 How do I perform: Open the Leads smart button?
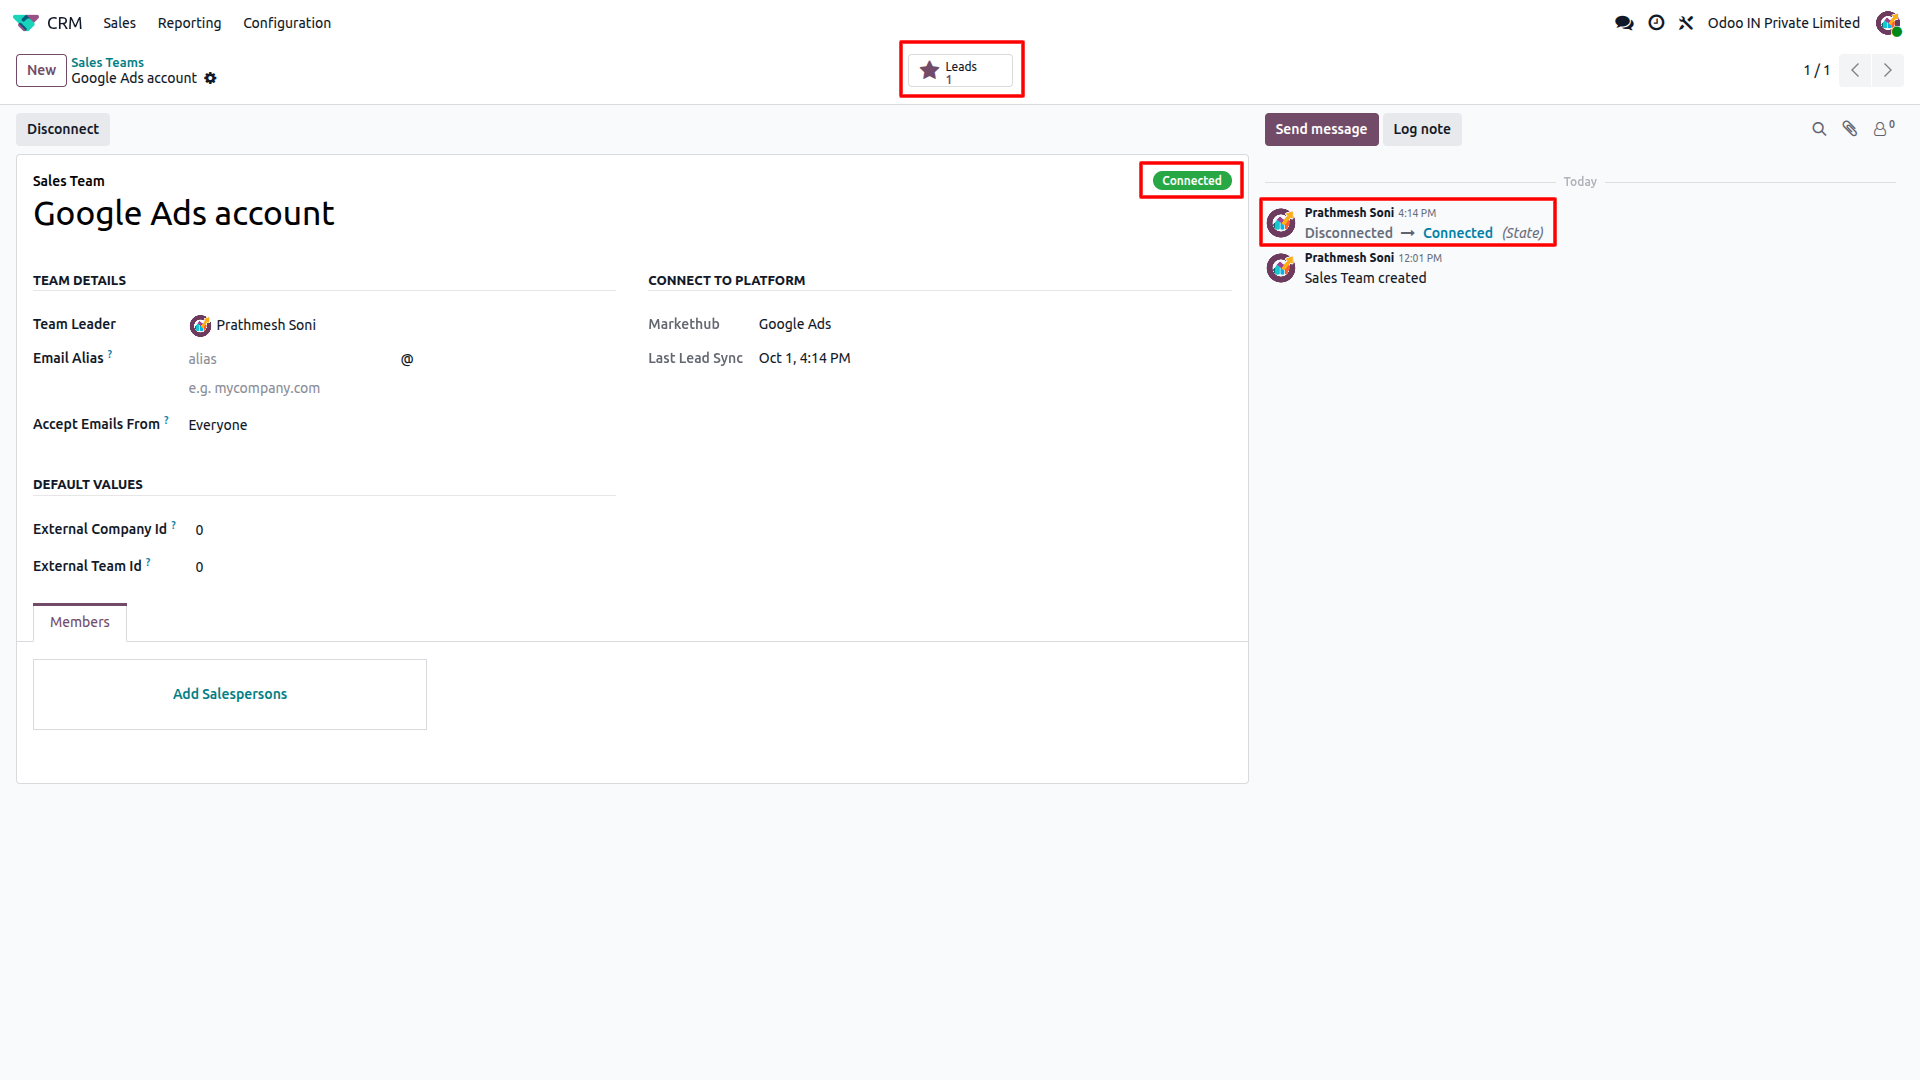click(960, 70)
